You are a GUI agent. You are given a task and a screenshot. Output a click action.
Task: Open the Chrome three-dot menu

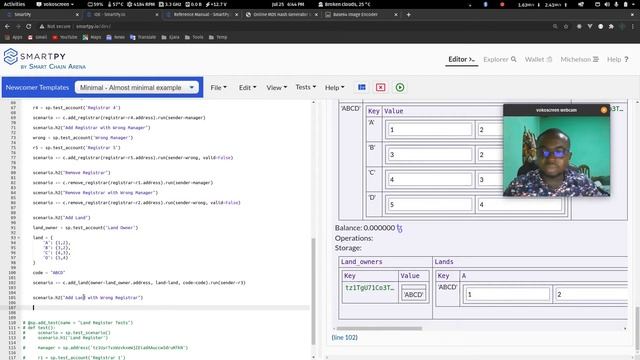(633, 26)
